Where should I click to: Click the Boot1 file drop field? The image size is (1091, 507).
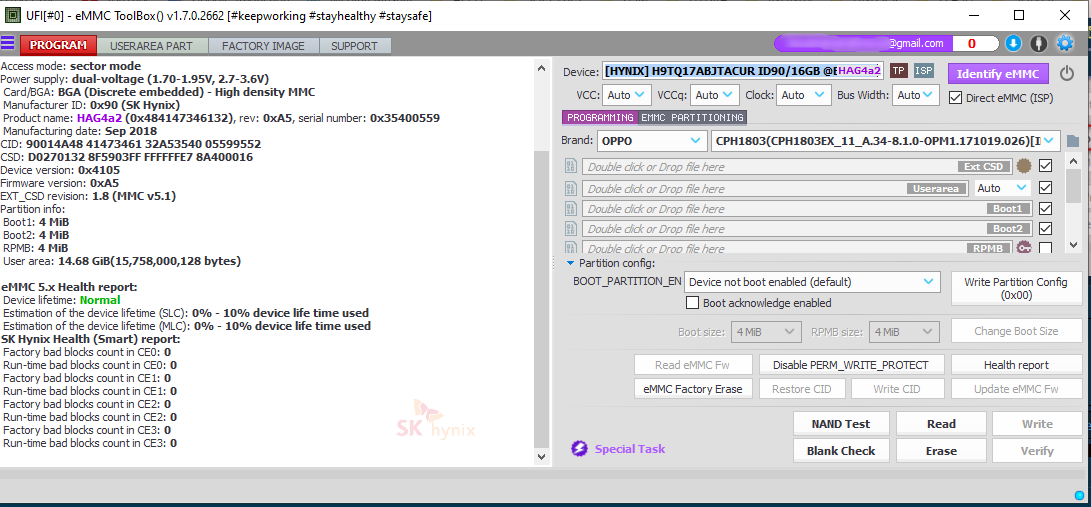807,209
